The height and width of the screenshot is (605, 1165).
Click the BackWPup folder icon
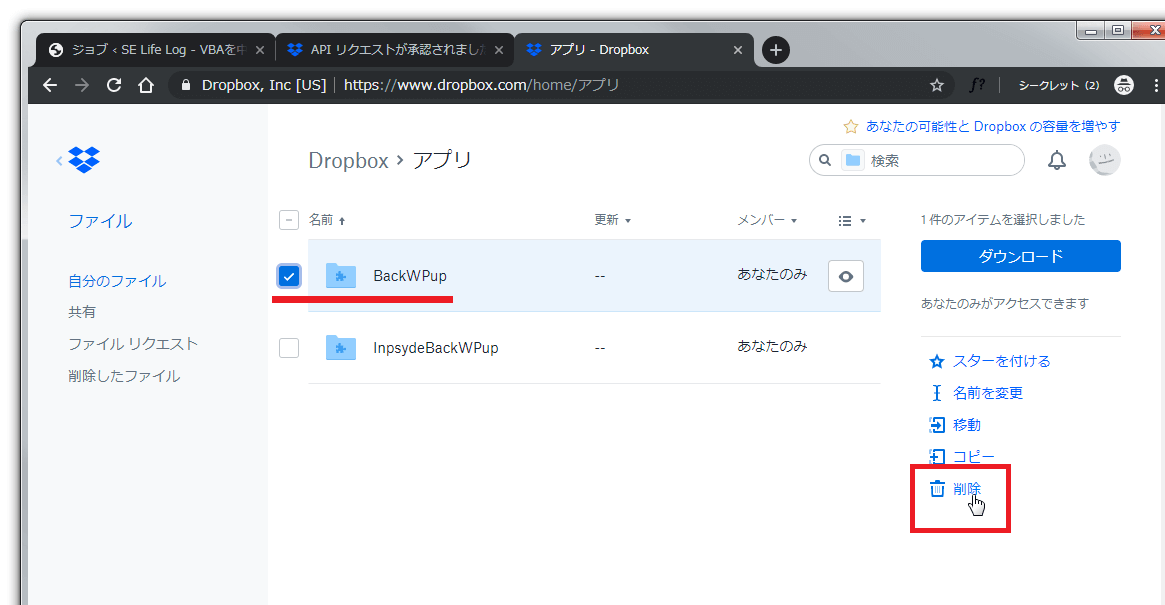coord(341,276)
